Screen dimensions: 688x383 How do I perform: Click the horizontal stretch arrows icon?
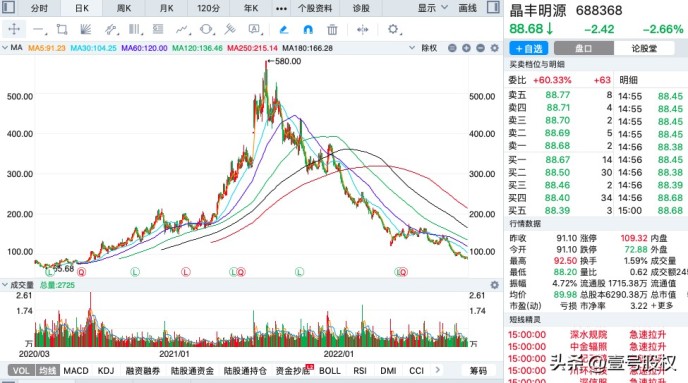pyautogui.click(x=362, y=29)
